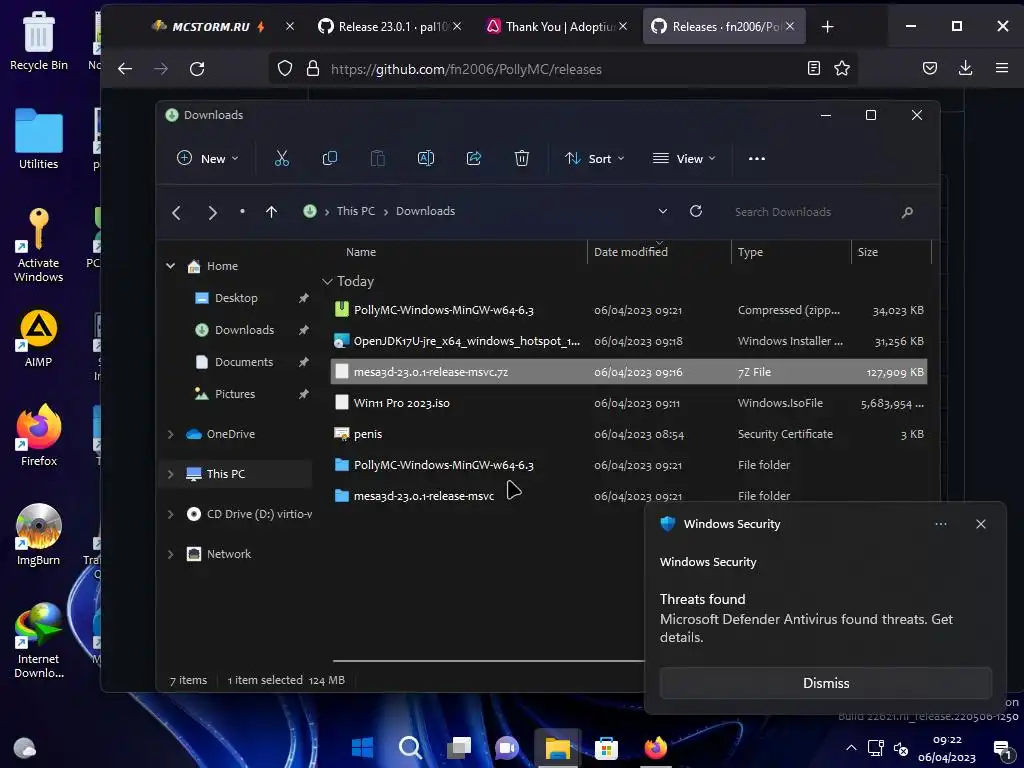The image size is (1024, 768).
Task: Sort by the Date modified column header
Action: coord(630,252)
